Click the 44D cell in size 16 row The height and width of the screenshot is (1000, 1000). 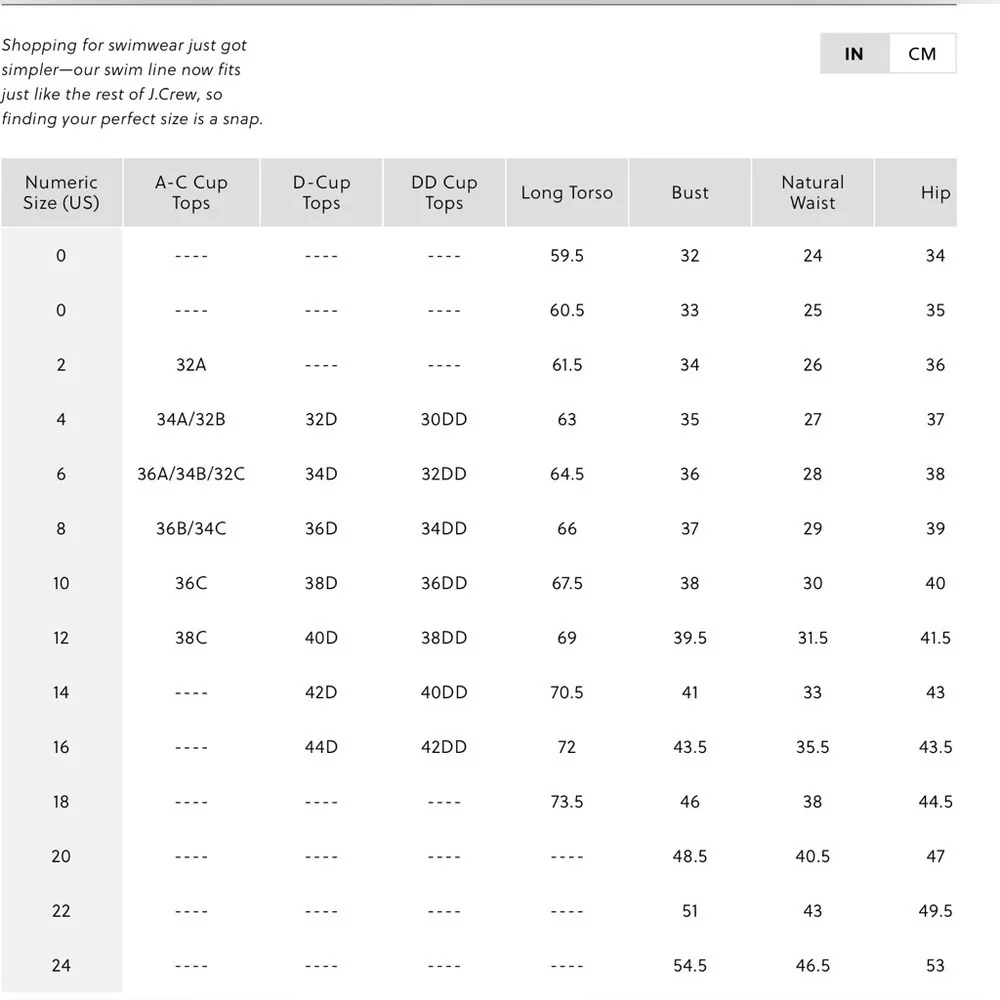321,747
